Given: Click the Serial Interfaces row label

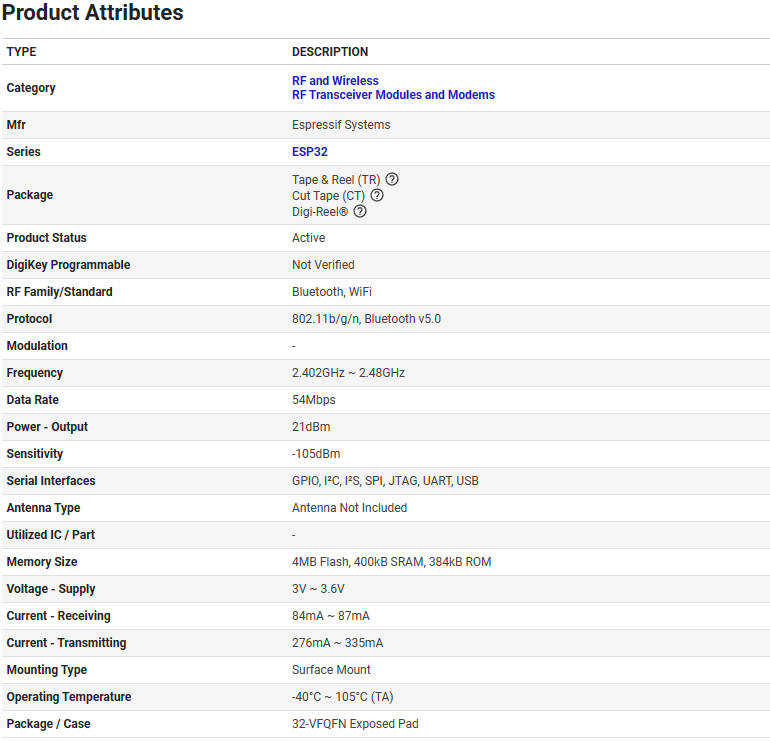Looking at the screenshot, I should click(51, 481).
